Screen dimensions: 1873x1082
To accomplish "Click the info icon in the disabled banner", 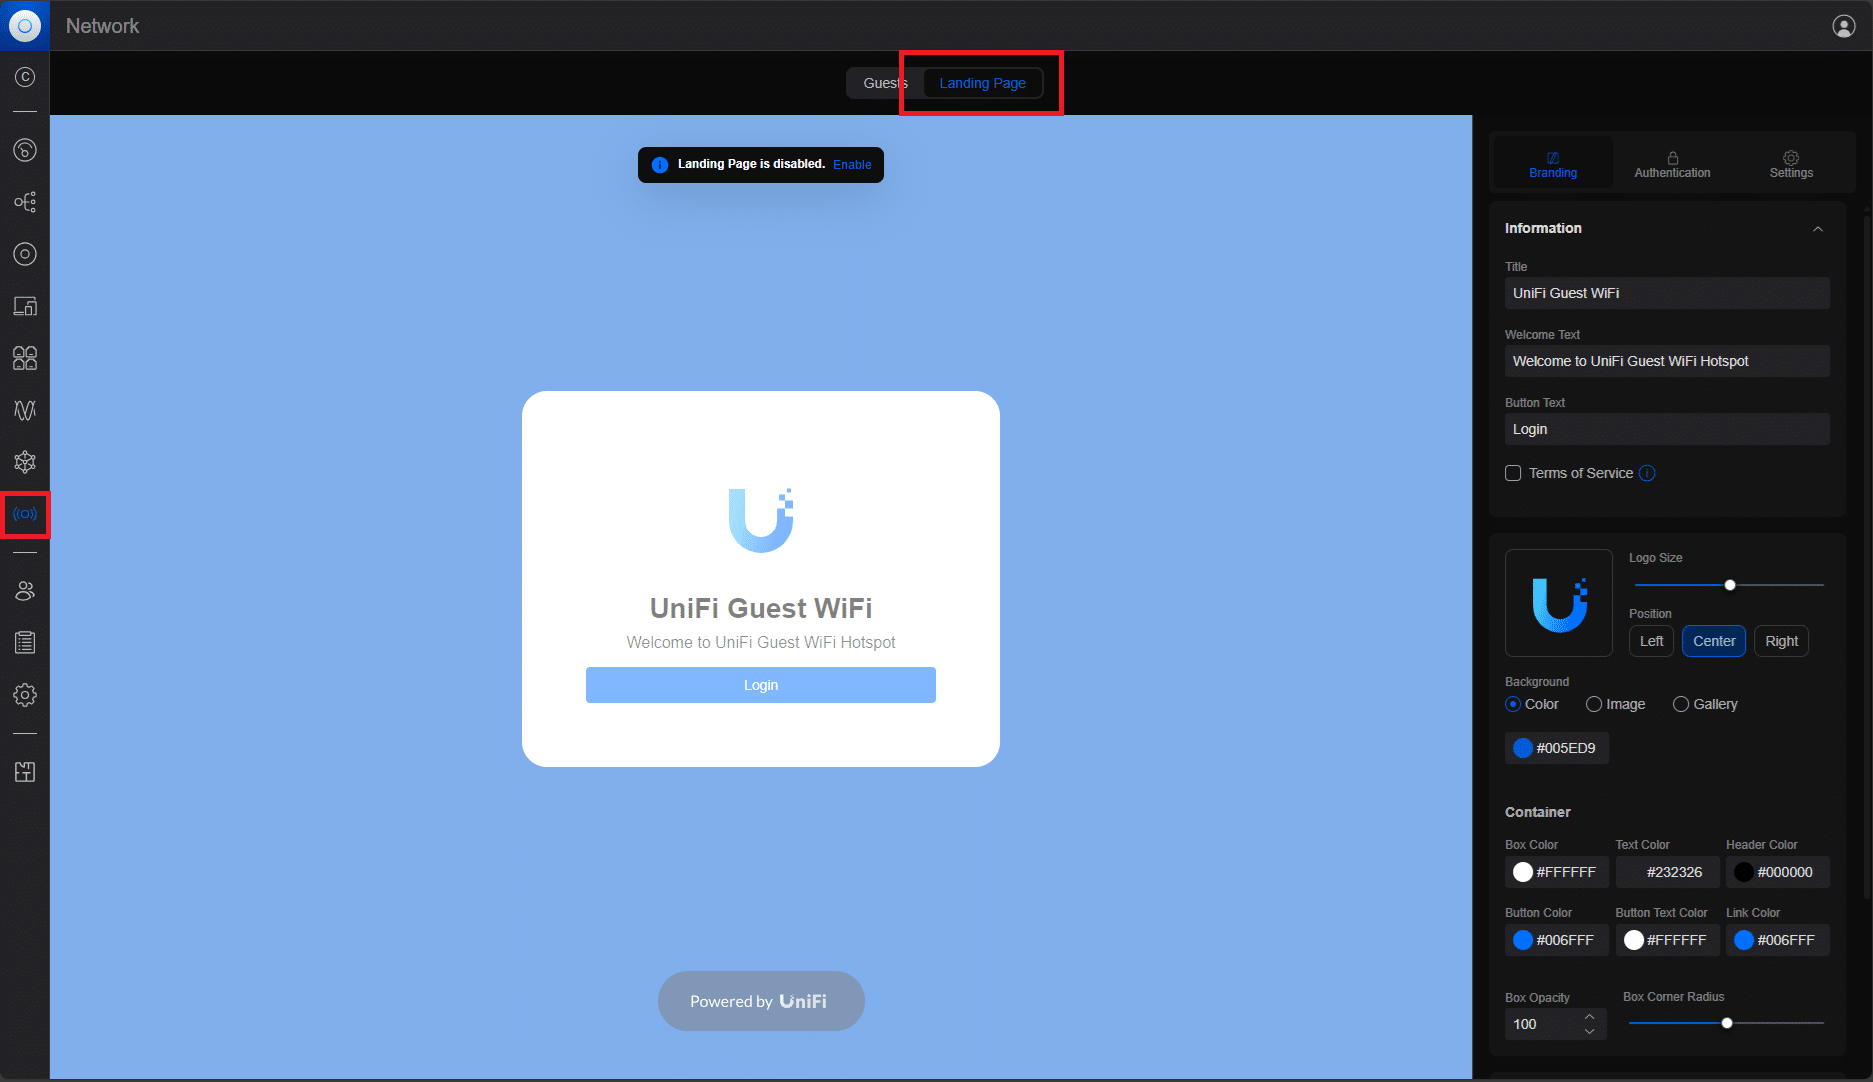I will [x=659, y=165].
